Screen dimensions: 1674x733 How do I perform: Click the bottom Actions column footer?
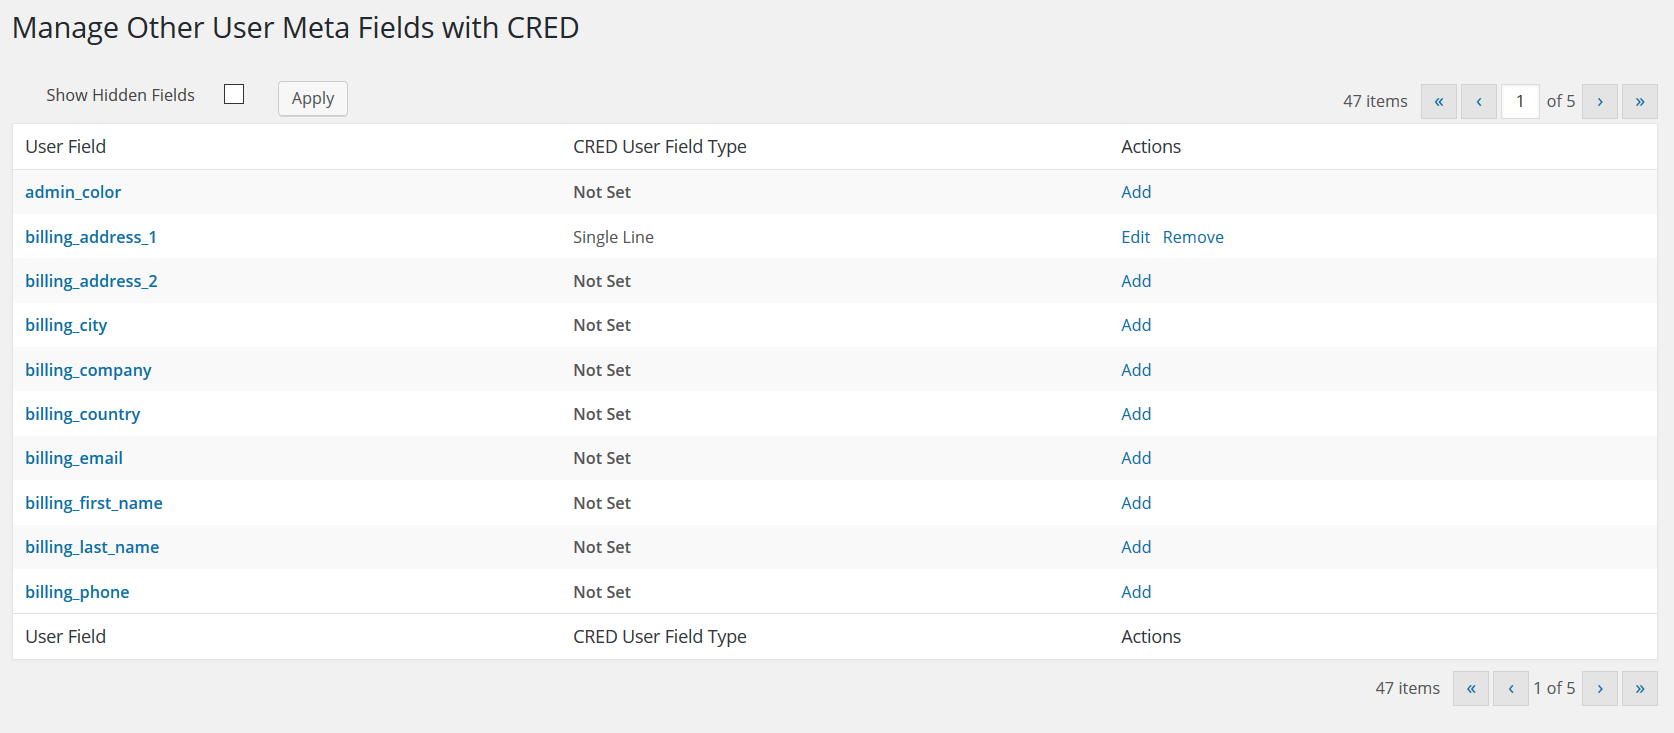coord(1151,637)
